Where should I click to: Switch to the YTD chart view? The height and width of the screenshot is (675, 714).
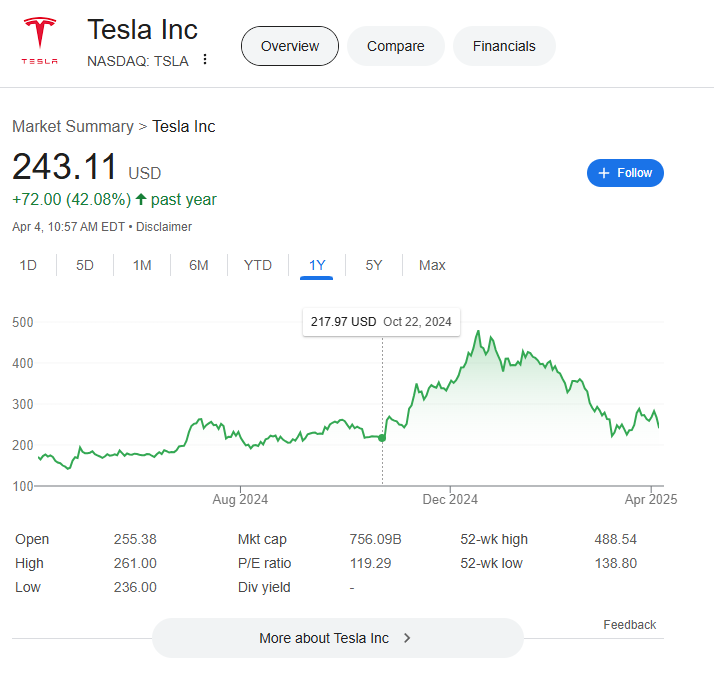(258, 265)
